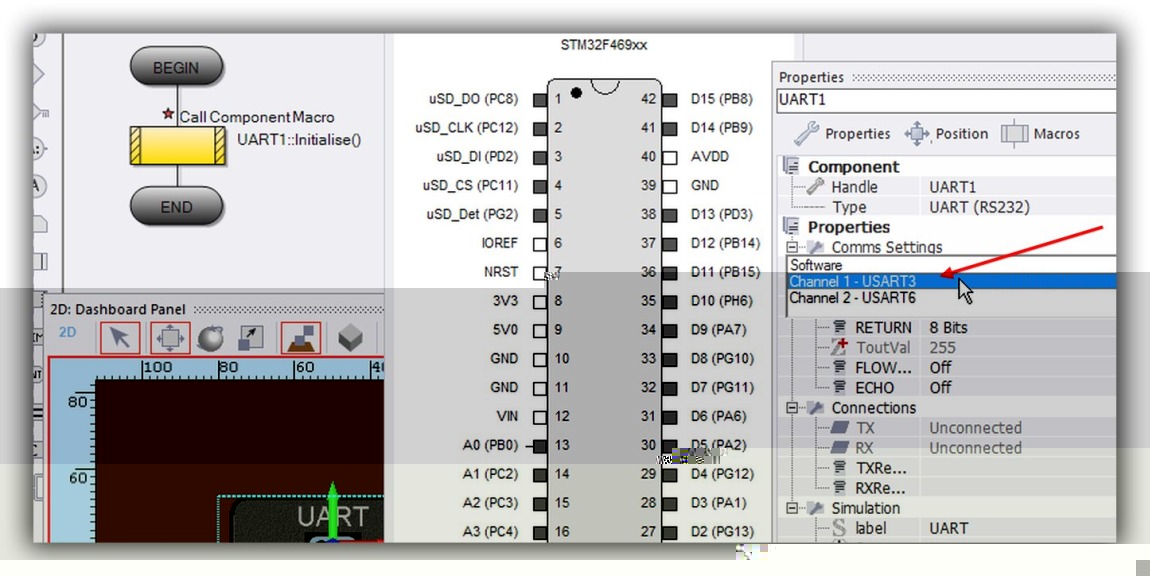Click pin 2 uSD_CLK (PC12) square
The width and height of the screenshot is (1150, 576).
click(540, 128)
